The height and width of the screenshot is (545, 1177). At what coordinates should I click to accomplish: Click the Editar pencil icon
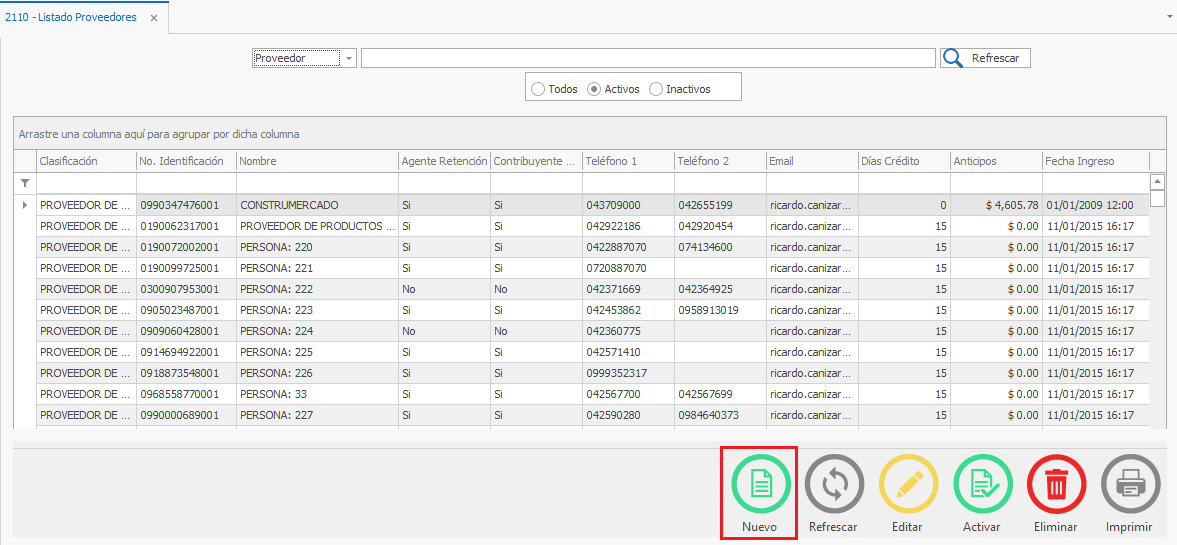pos(908,485)
